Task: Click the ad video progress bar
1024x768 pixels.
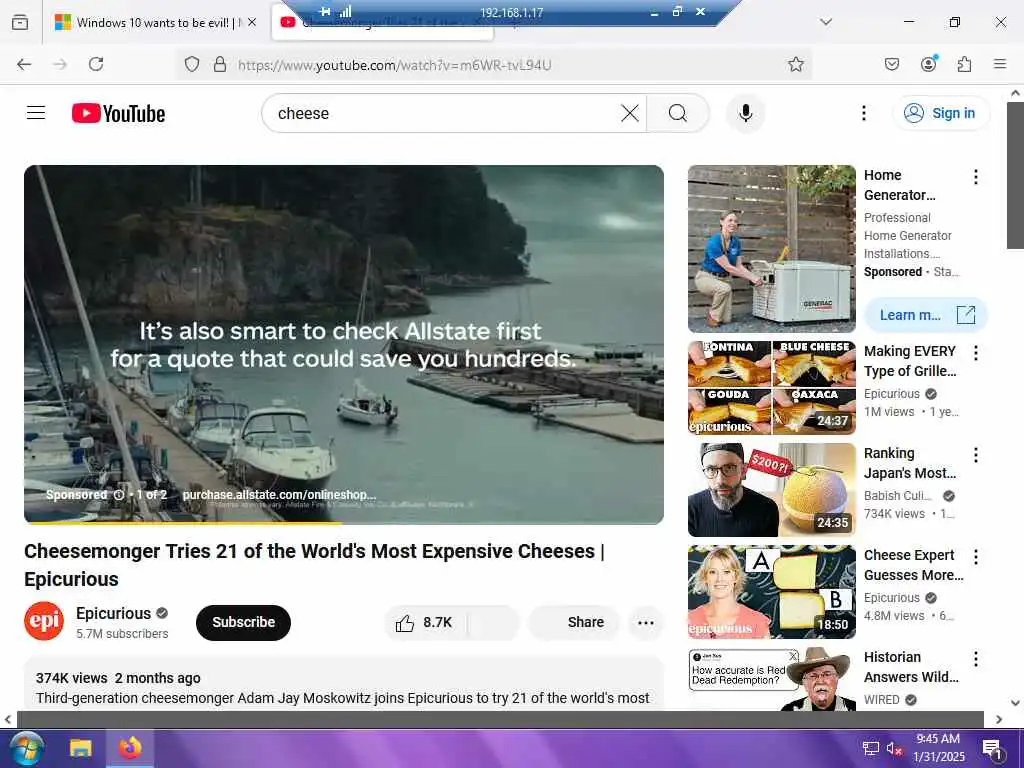Action: point(344,522)
